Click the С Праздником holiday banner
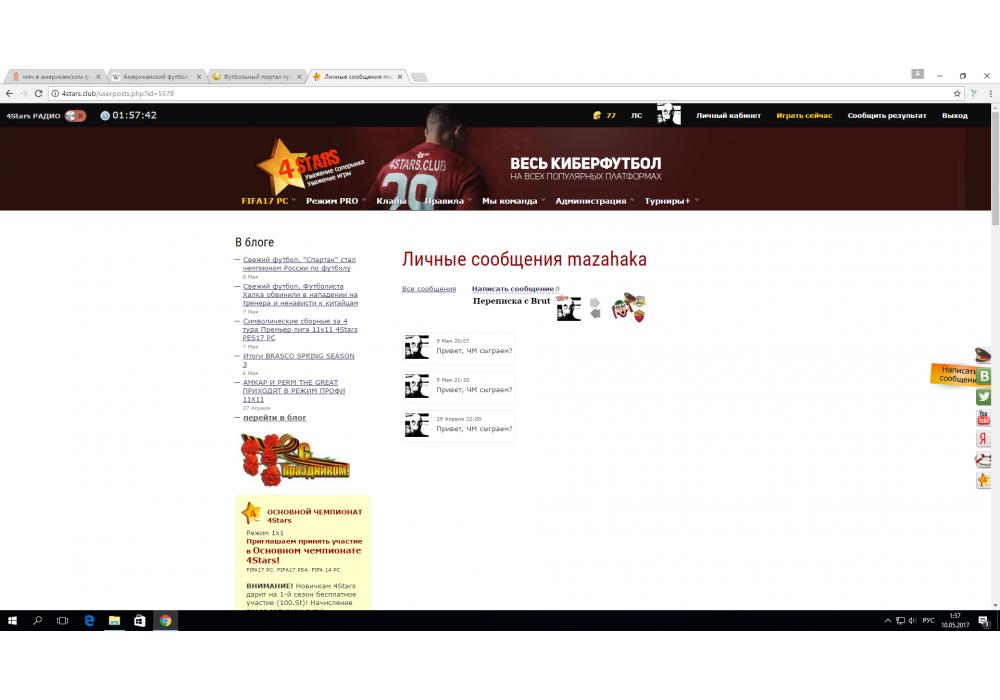Image resolution: width=1000 pixels, height=700 pixels. (x=295, y=459)
